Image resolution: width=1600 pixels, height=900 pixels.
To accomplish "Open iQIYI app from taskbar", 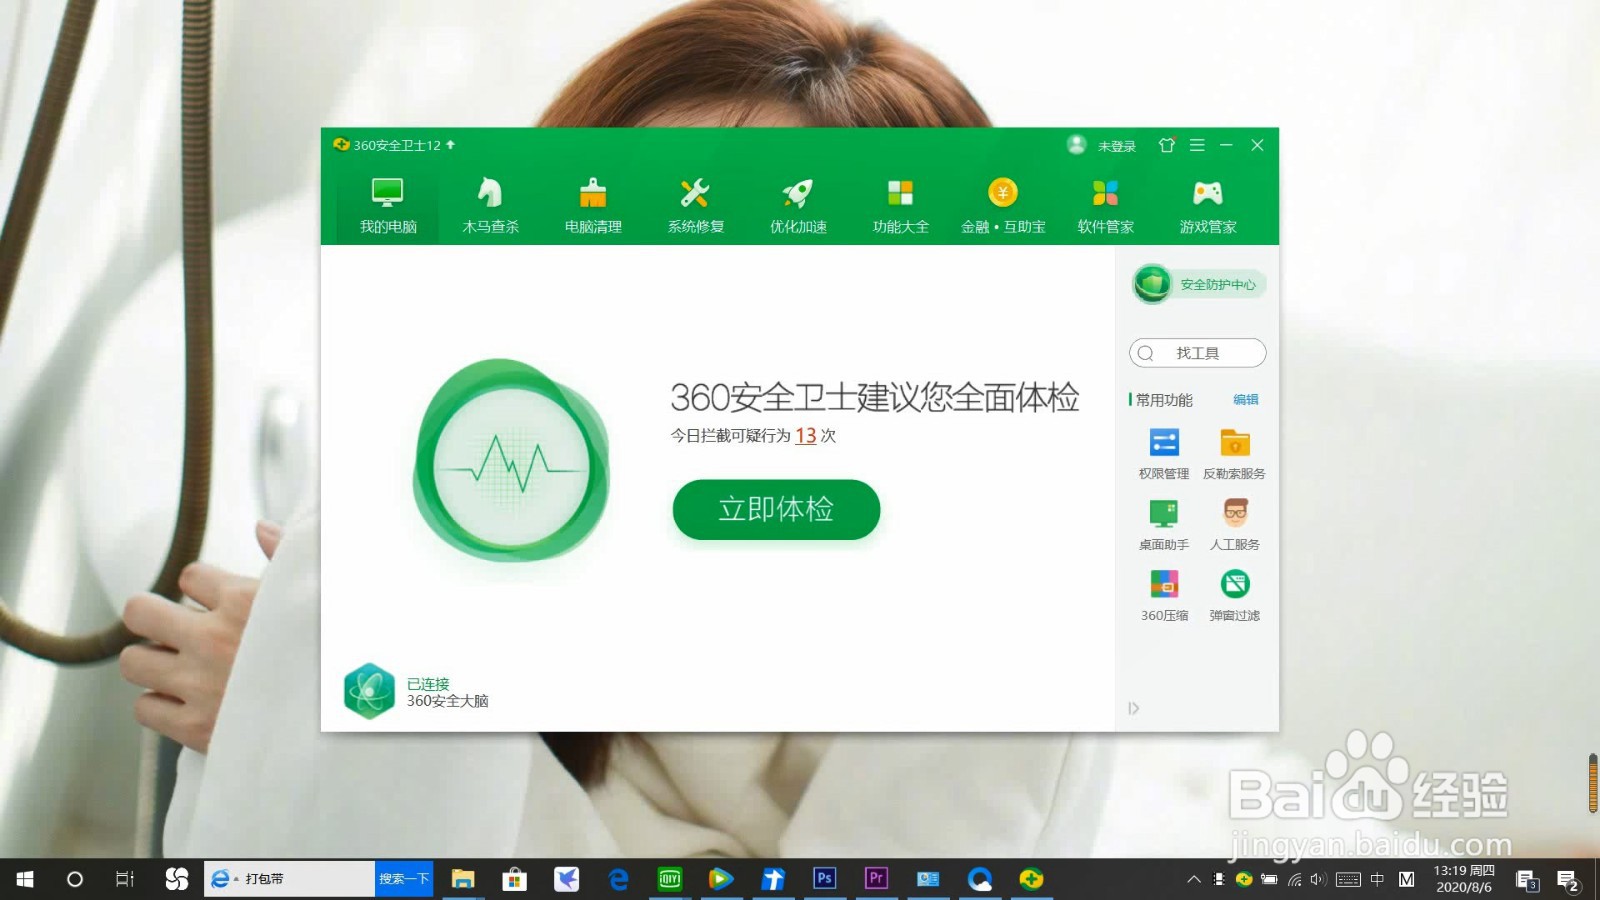I will click(669, 879).
